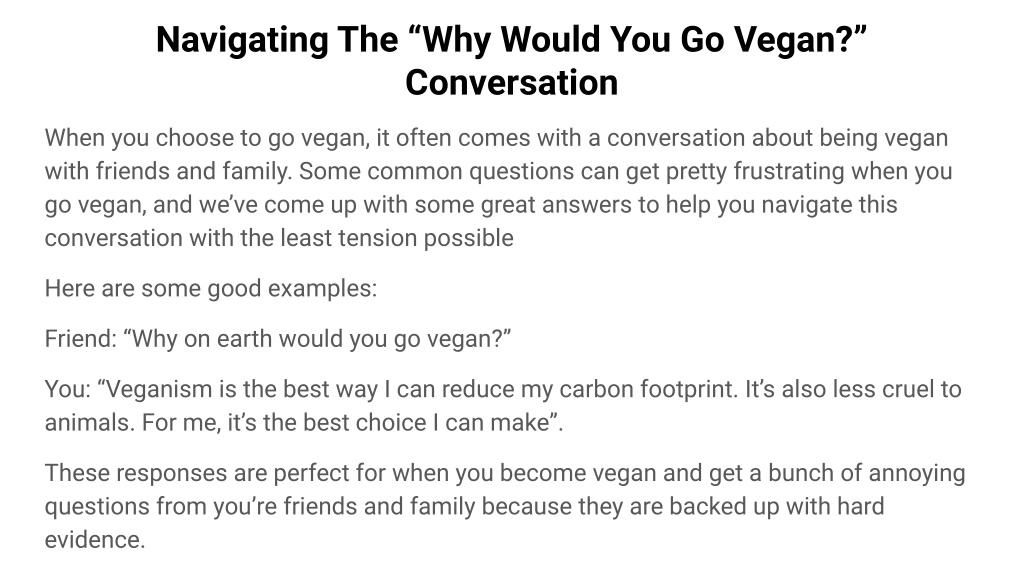The height and width of the screenshot is (576, 1024).
Task: Click the "Friend:" dialogue line
Action: [x=278, y=339]
